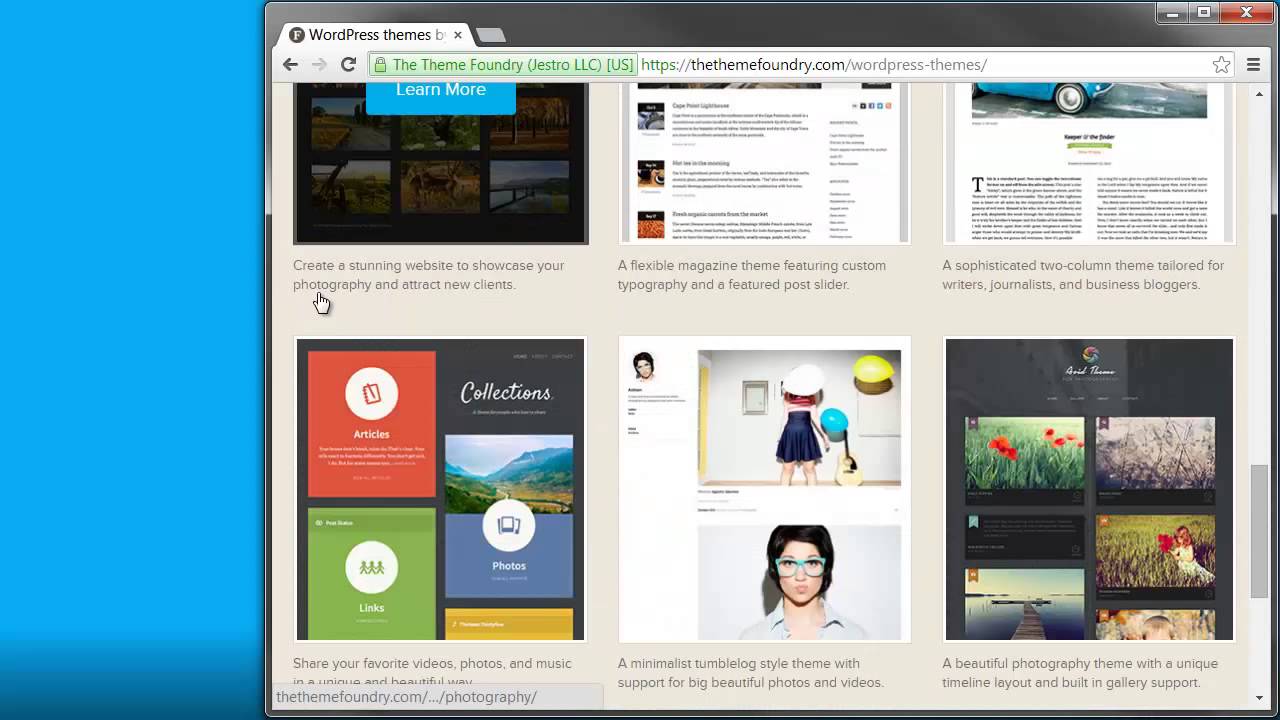This screenshot has width=1280, height=720.
Task: Open the tumblelog theme thumbnail with girl in glasses
Action: (764, 489)
